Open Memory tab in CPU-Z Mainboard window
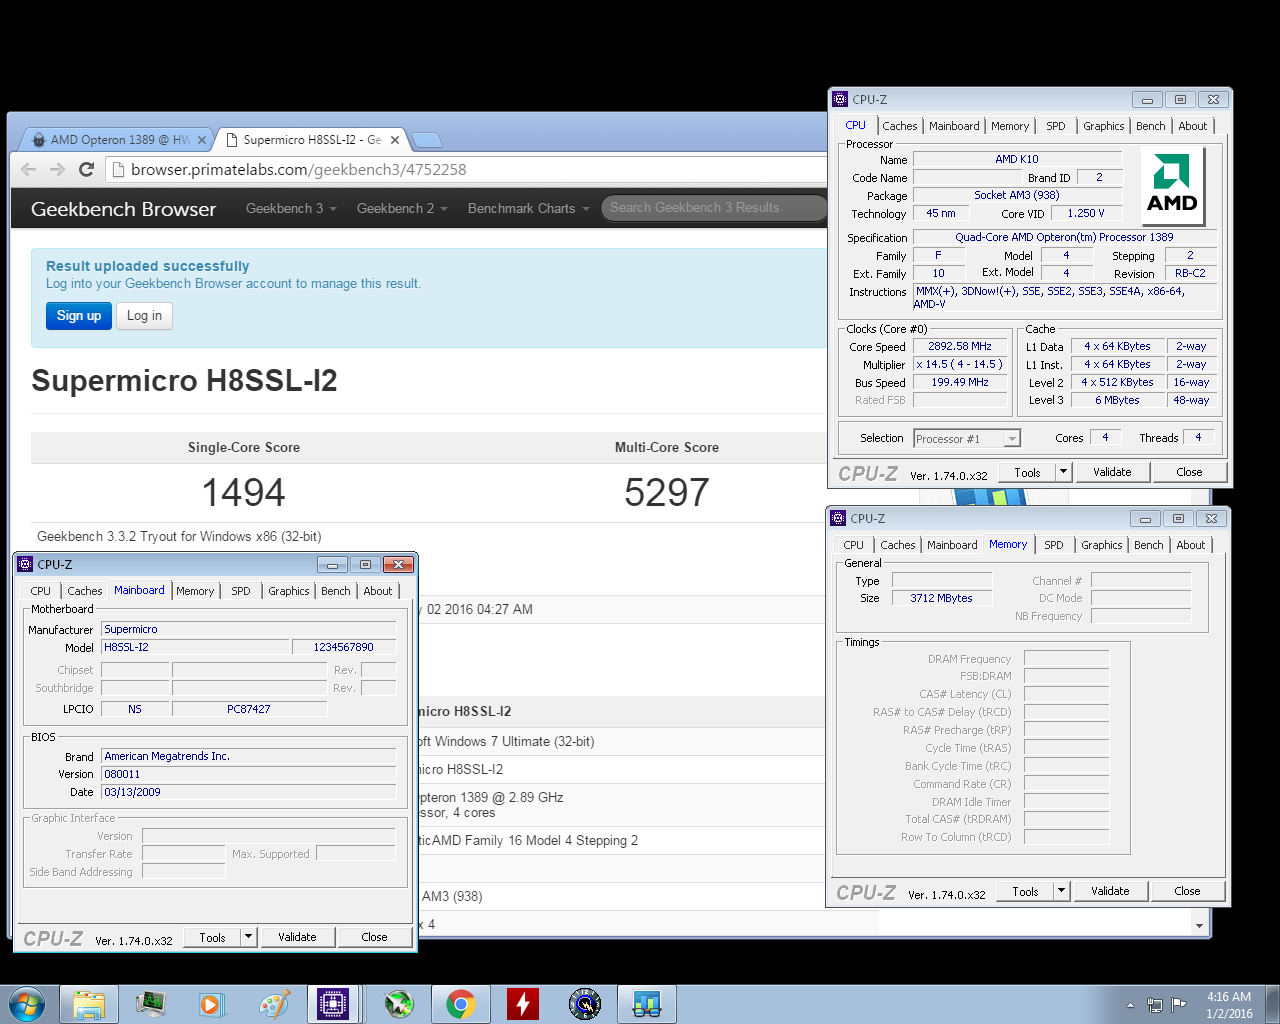The image size is (1280, 1024). 195,591
